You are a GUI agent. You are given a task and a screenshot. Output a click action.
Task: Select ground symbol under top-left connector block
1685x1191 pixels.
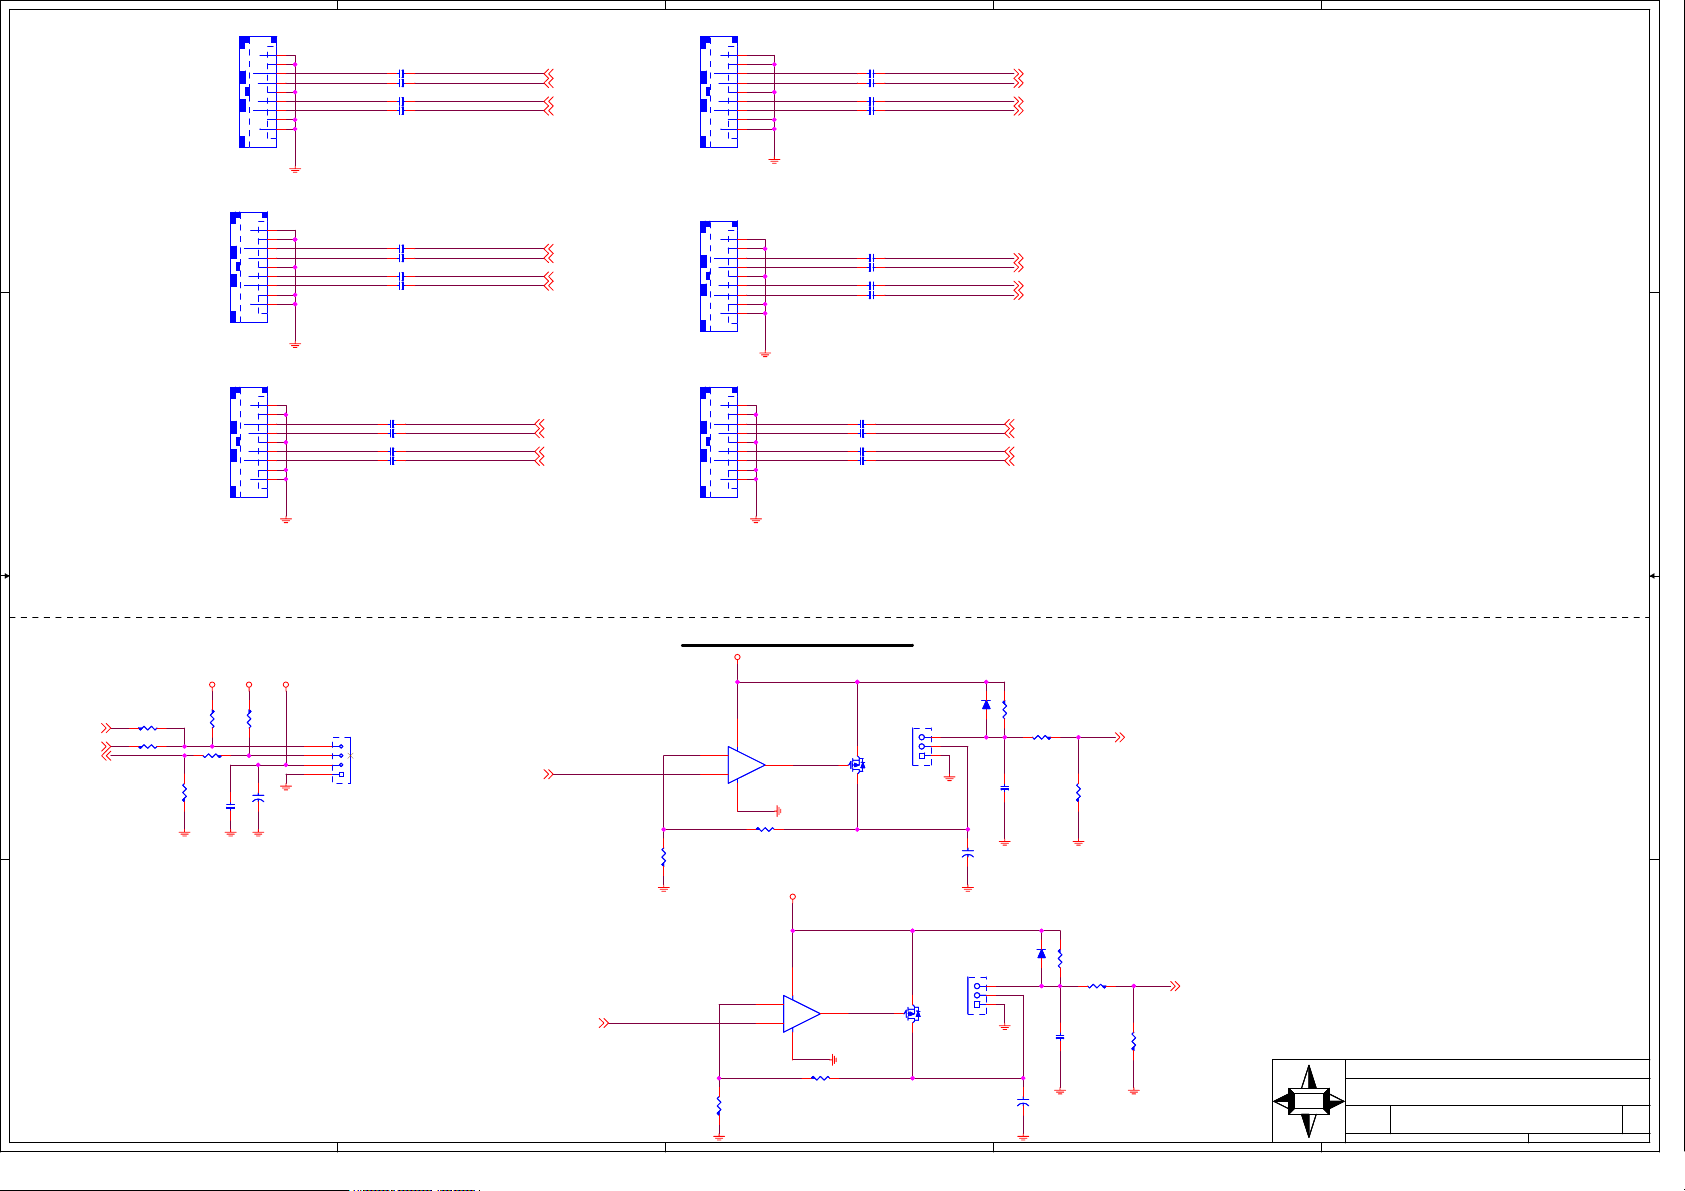[295, 169]
